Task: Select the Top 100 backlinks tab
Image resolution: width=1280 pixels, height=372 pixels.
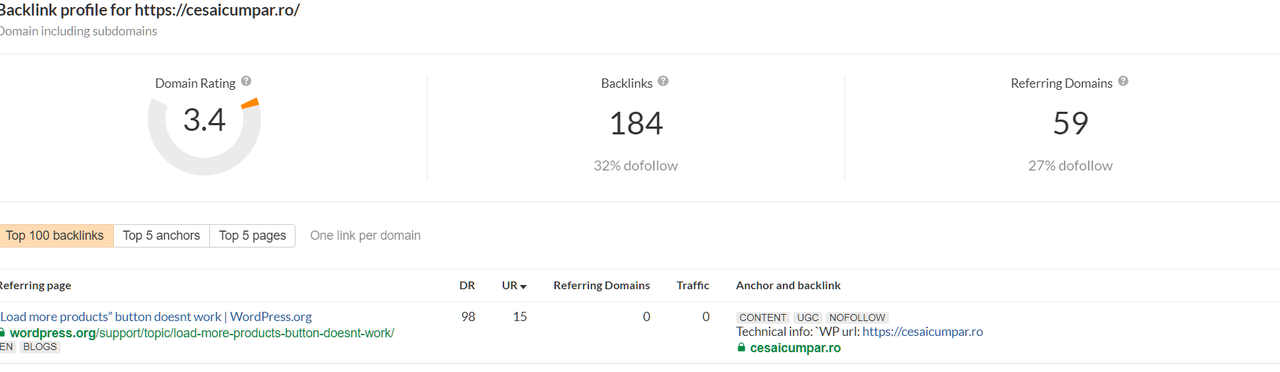Action: click(56, 236)
